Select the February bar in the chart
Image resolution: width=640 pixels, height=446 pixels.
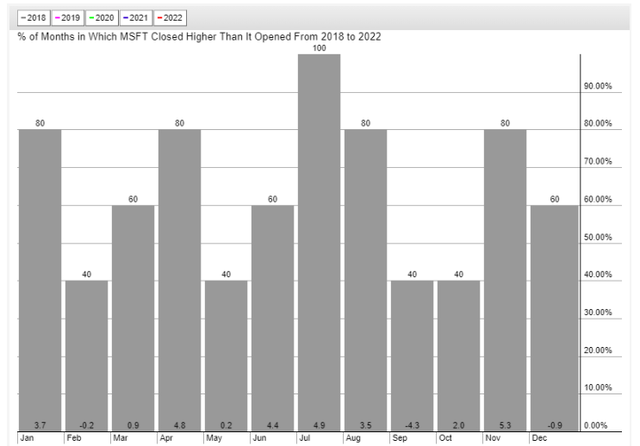[x=87, y=355]
